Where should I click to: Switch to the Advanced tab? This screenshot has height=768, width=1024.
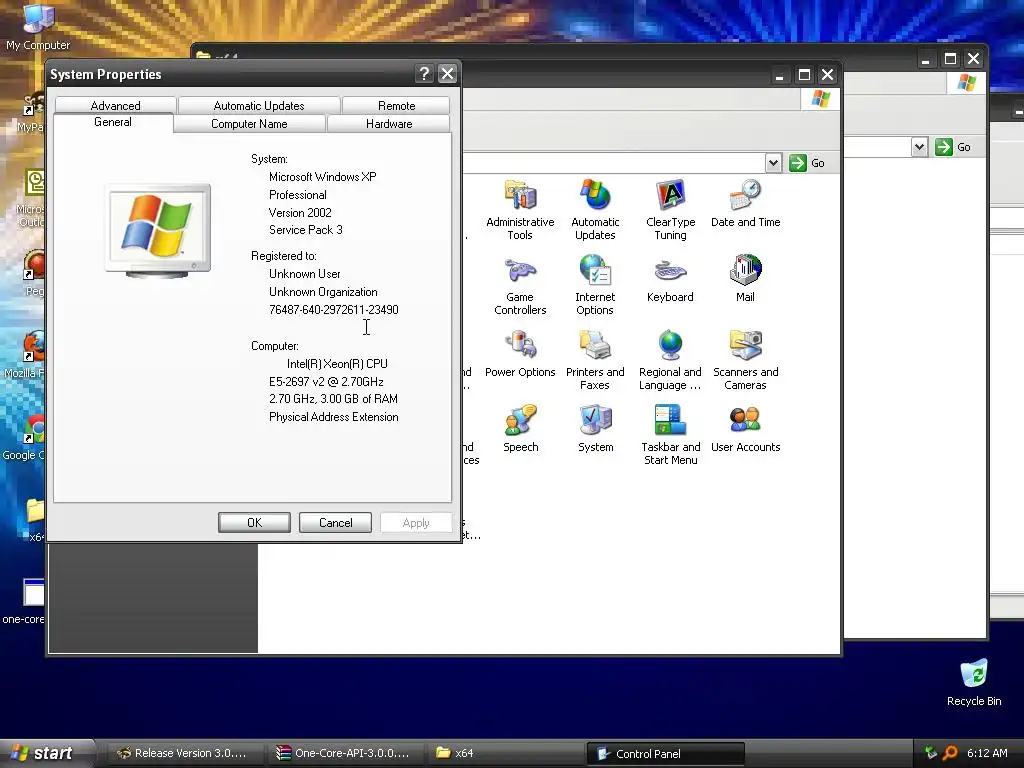pyautogui.click(x=116, y=105)
